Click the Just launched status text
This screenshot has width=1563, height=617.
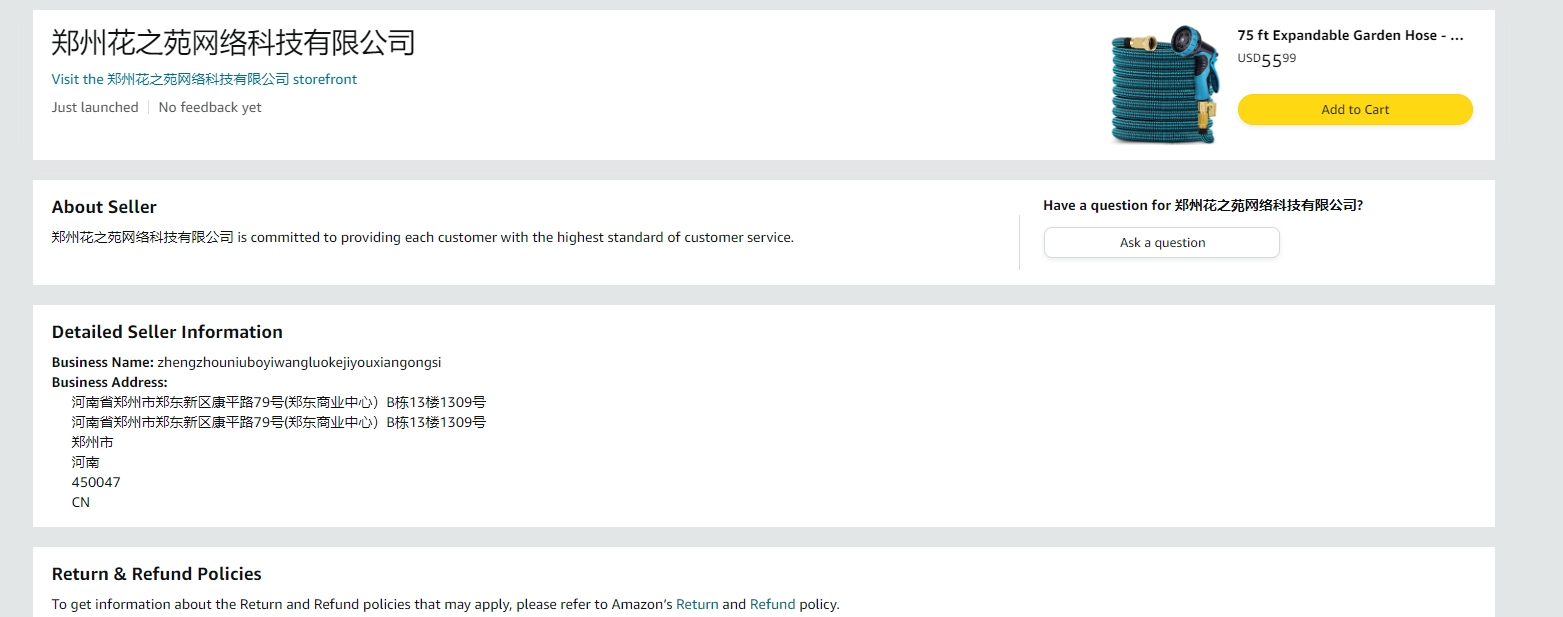(95, 107)
